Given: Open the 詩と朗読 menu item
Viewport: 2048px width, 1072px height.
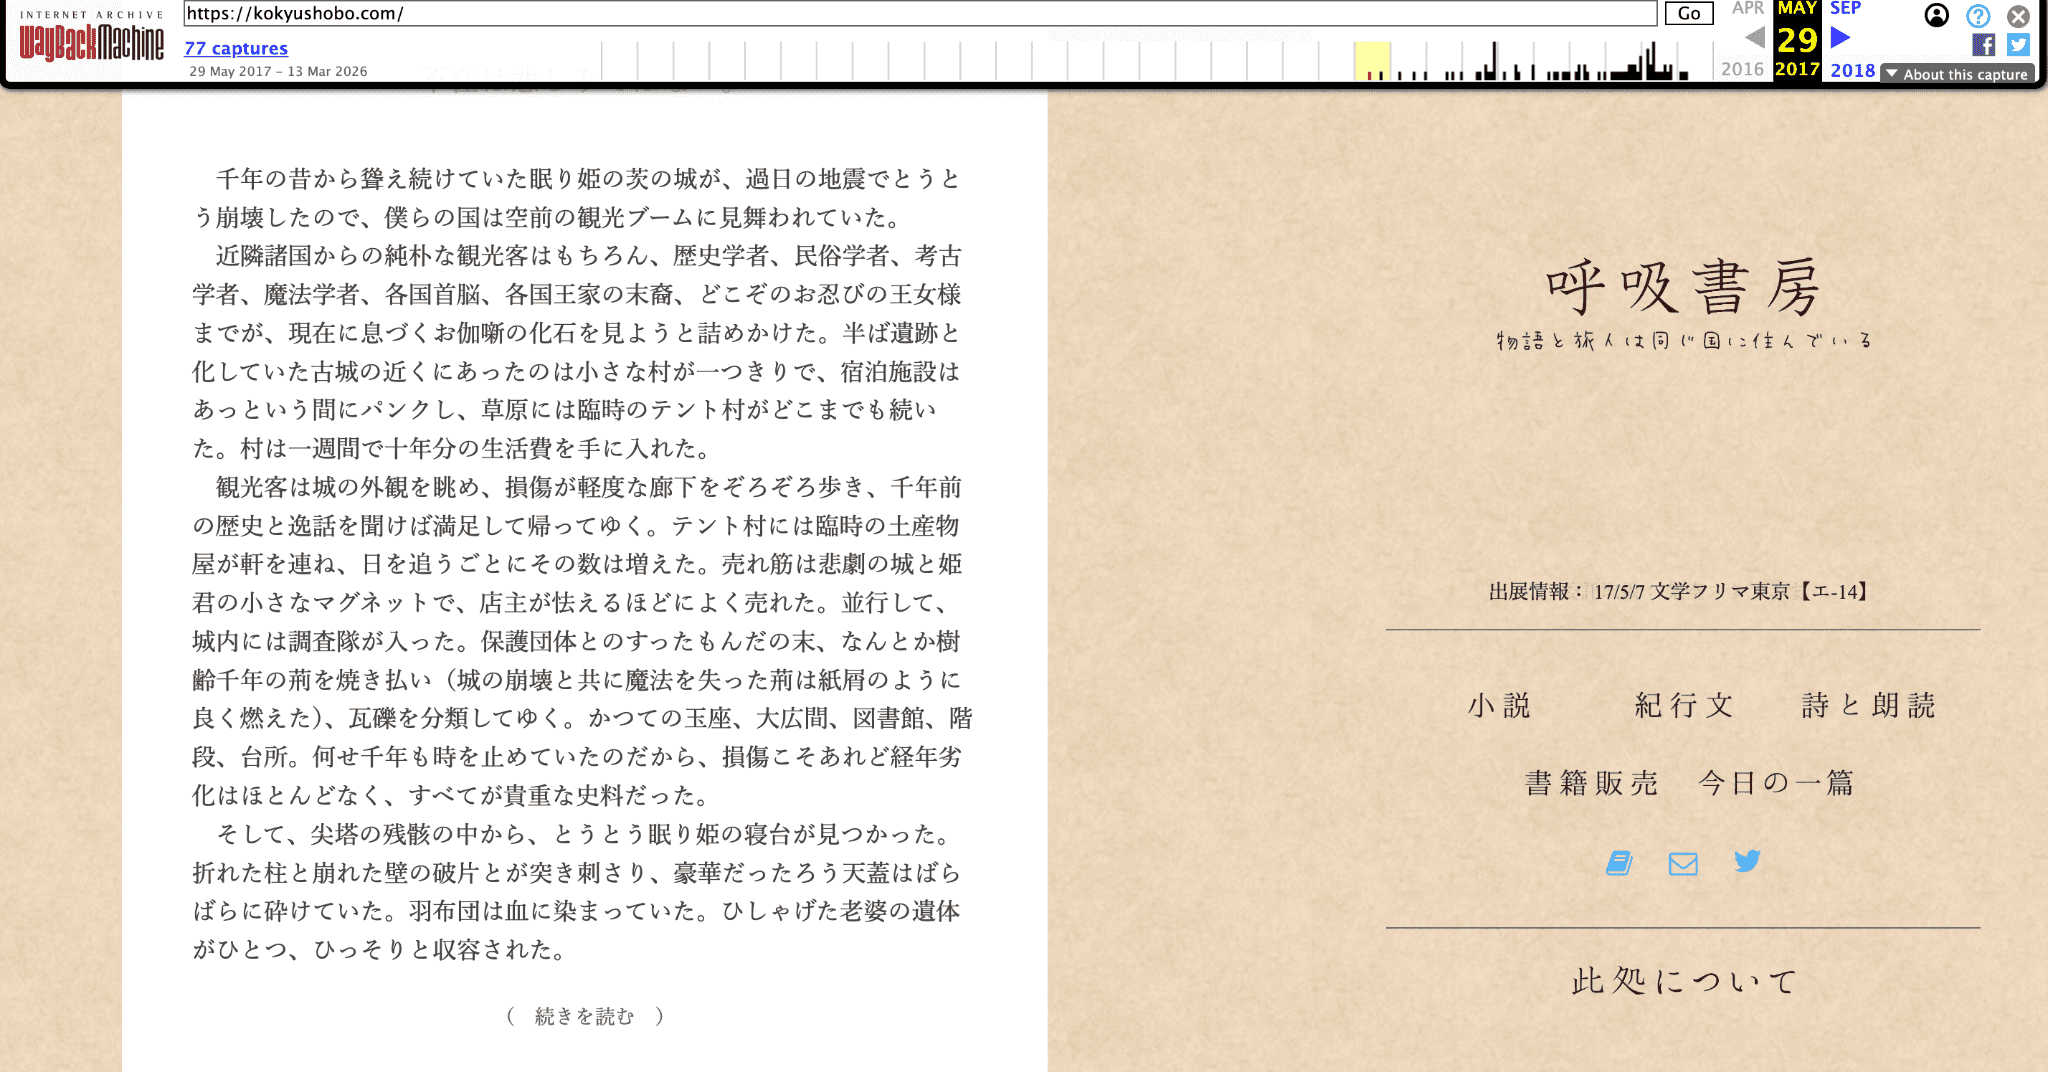Looking at the screenshot, I should 1868,705.
